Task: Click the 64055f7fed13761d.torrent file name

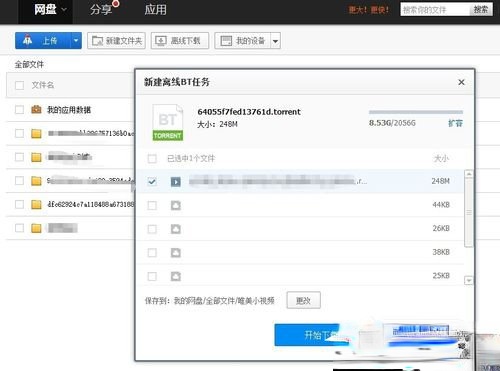Action: coord(249,112)
